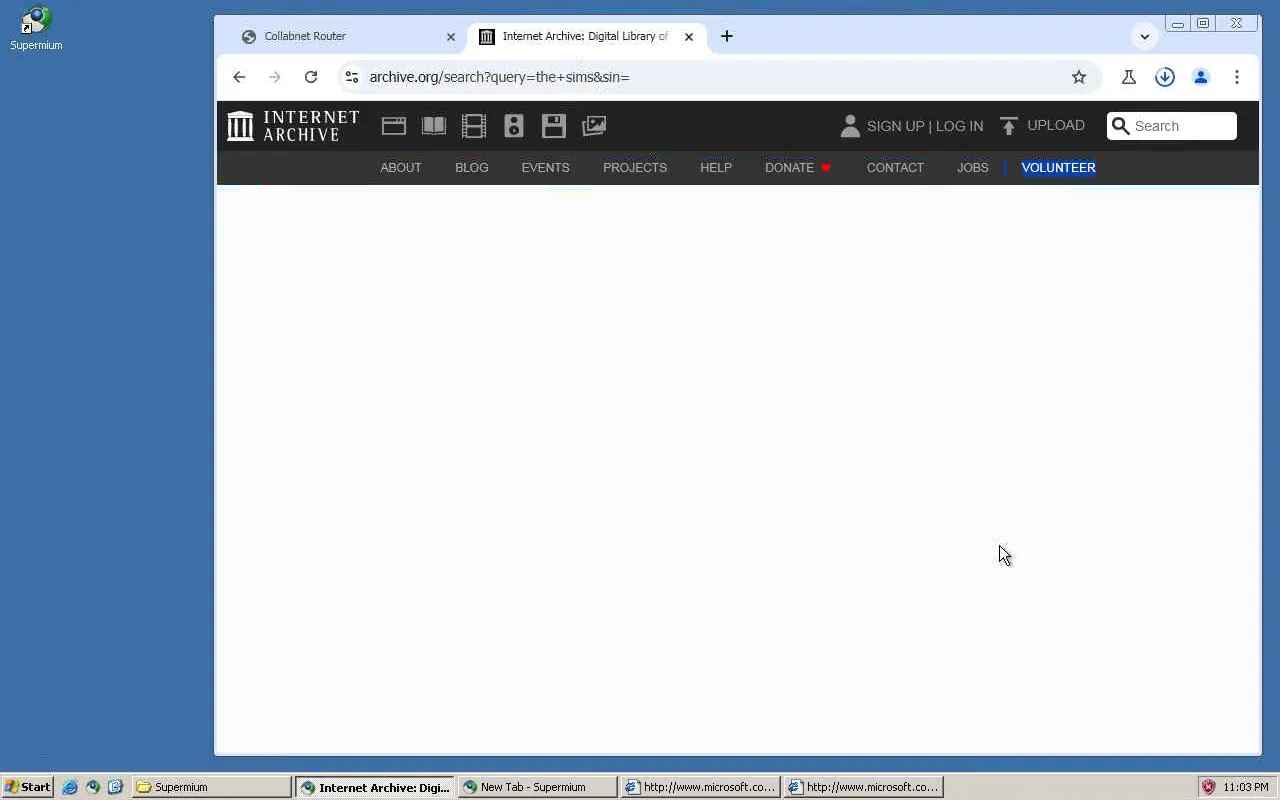
Task: Open the Texts (book) media icon
Action: (x=434, y=126)
